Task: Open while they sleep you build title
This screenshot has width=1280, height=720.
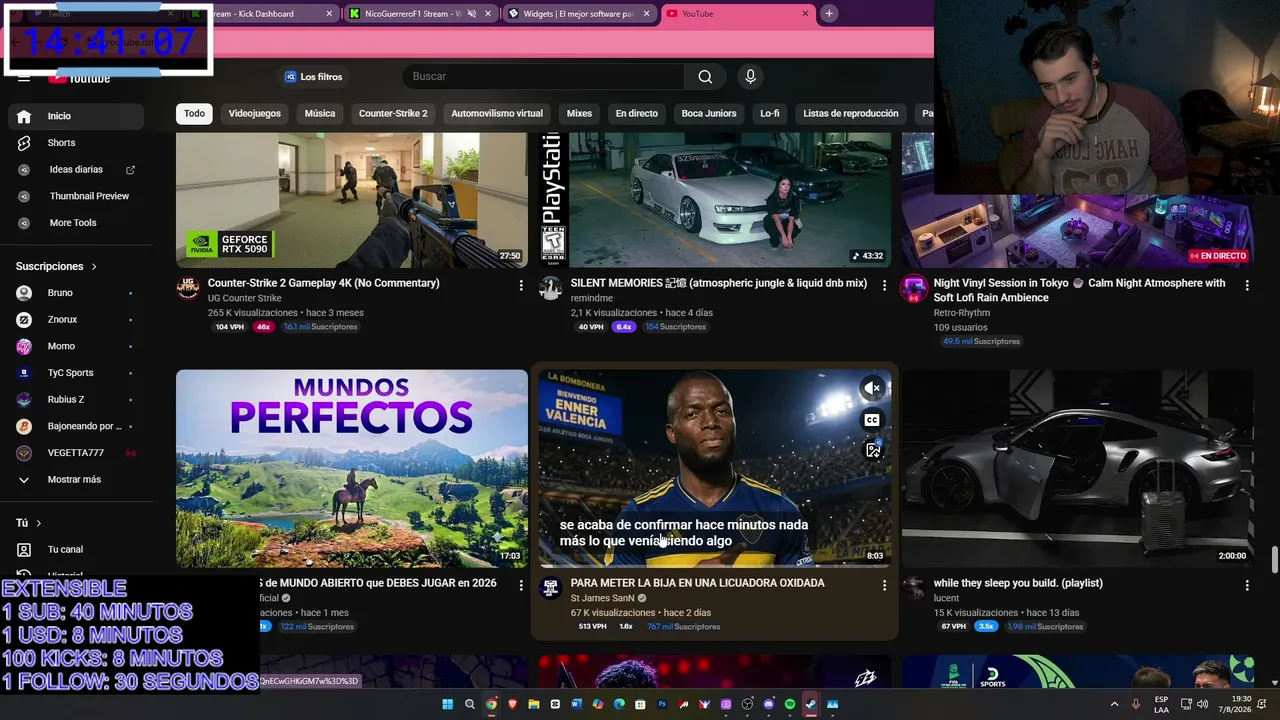Action: pyautogui.click(x=1018, y=583)
